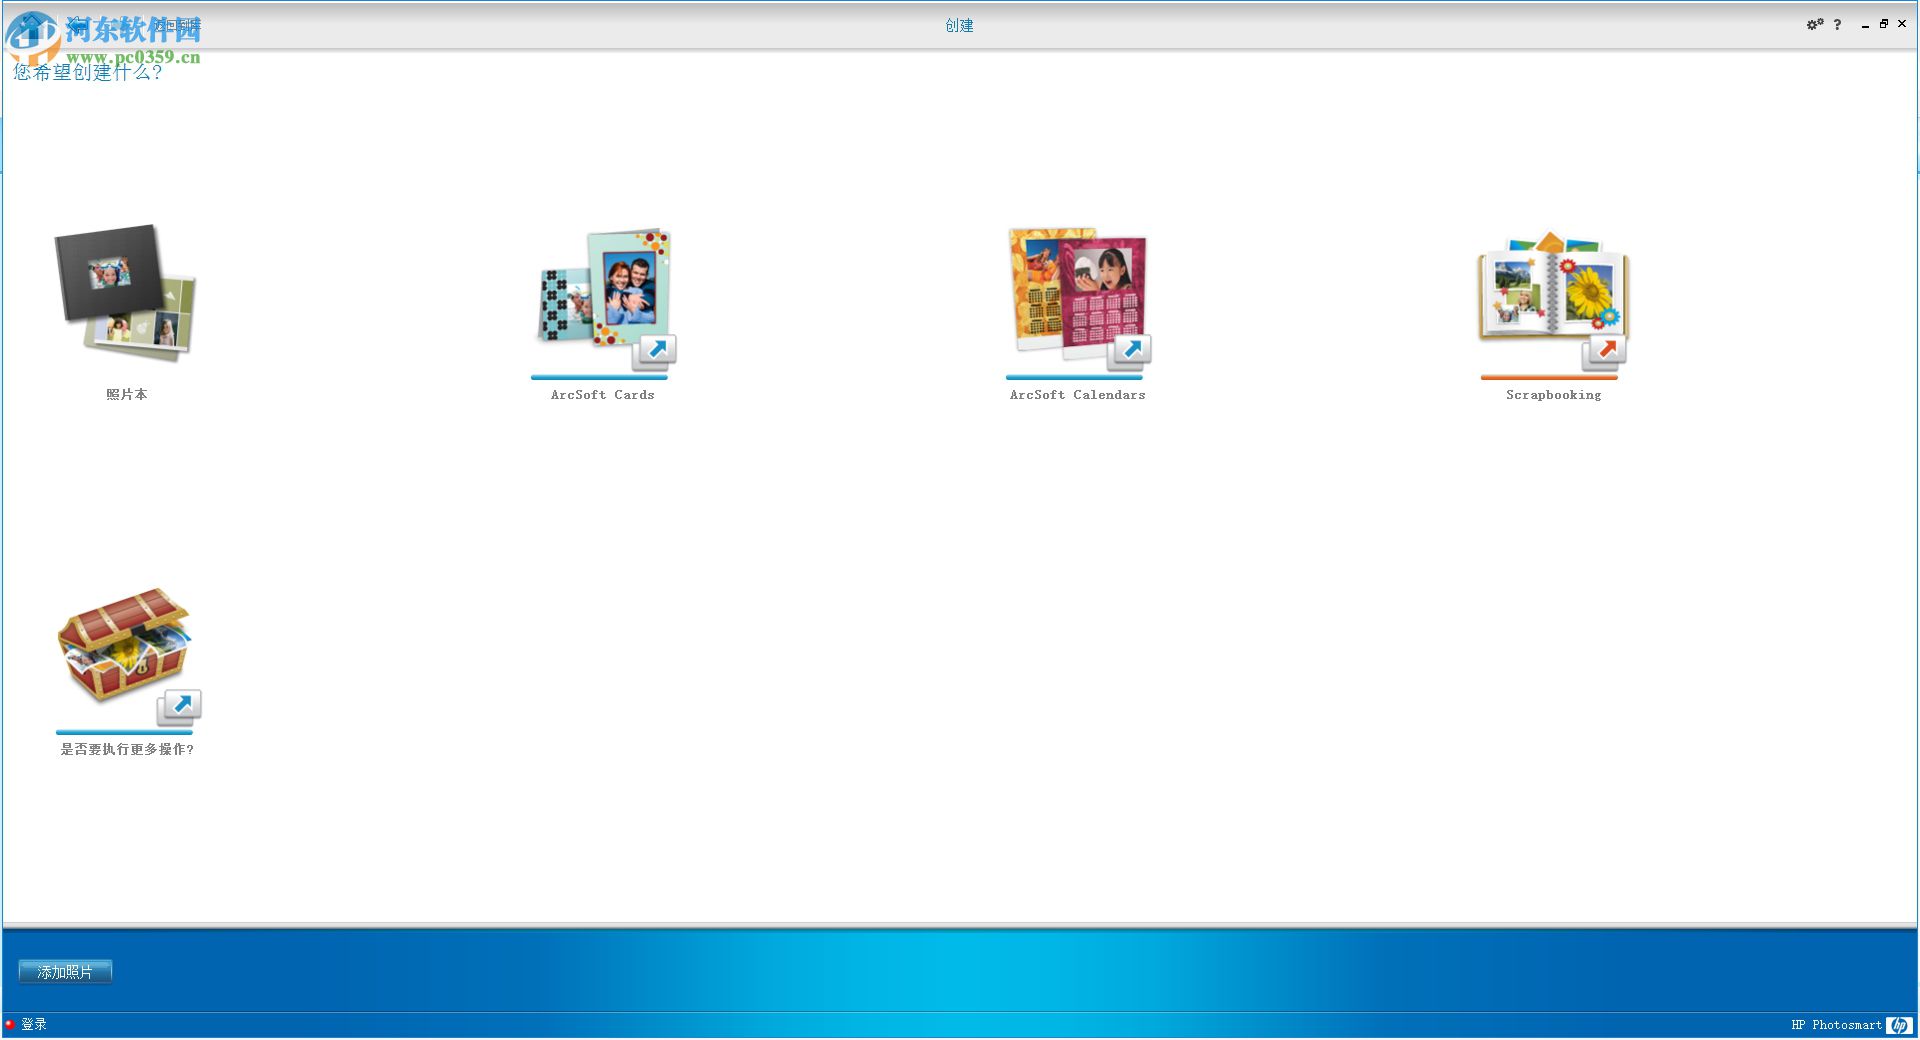Screen dimensions: 1920x1040
Task: Open settings with the gears icon
Action: point(1814,24)
